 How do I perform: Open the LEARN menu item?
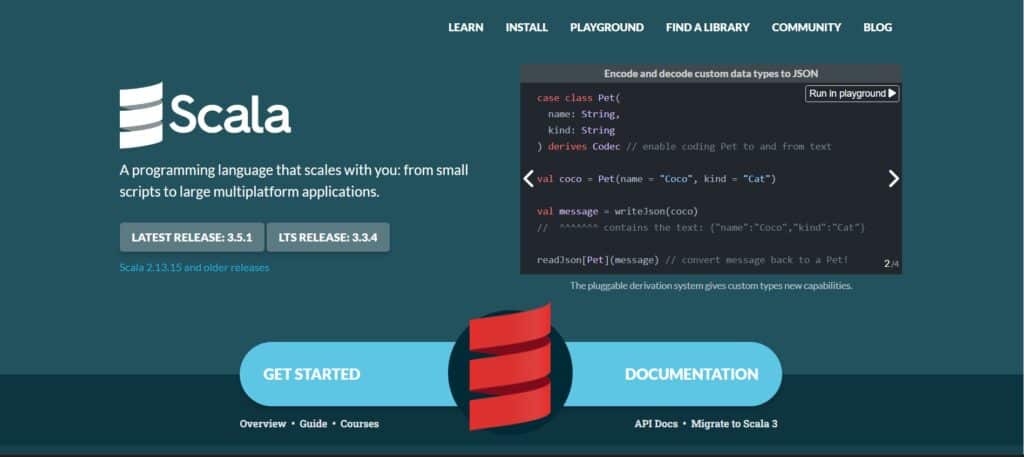pos(466,27)
